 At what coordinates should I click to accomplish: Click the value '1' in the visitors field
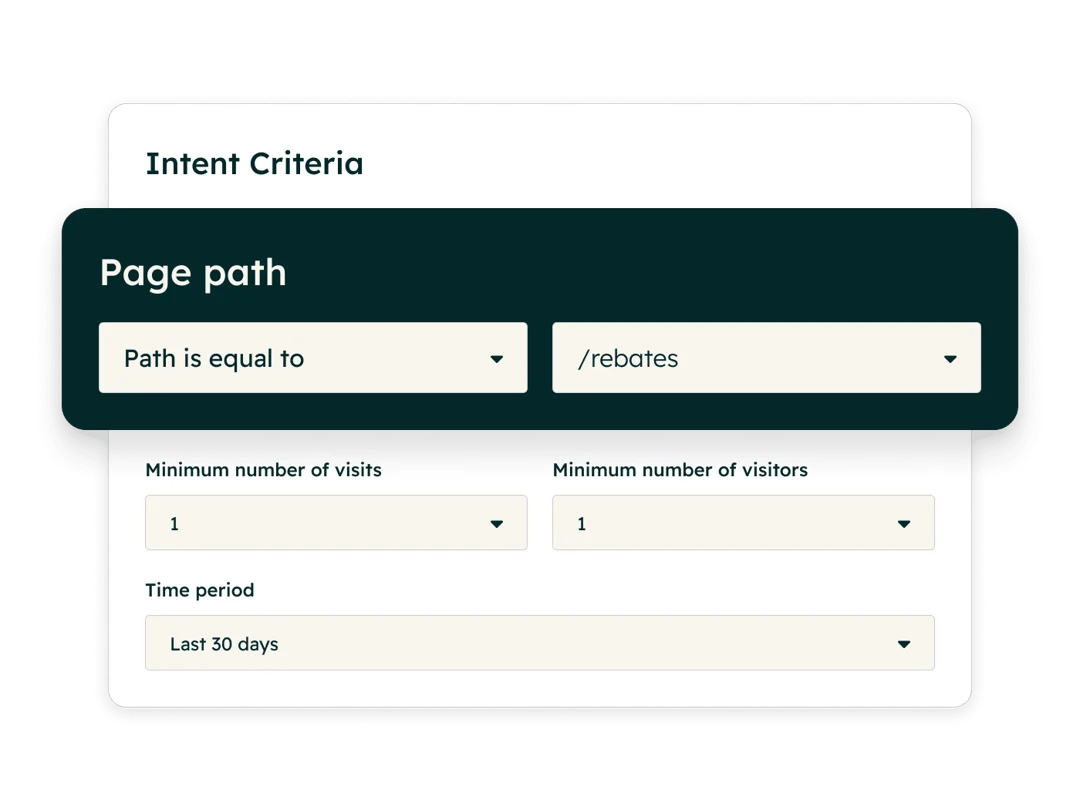582,524
